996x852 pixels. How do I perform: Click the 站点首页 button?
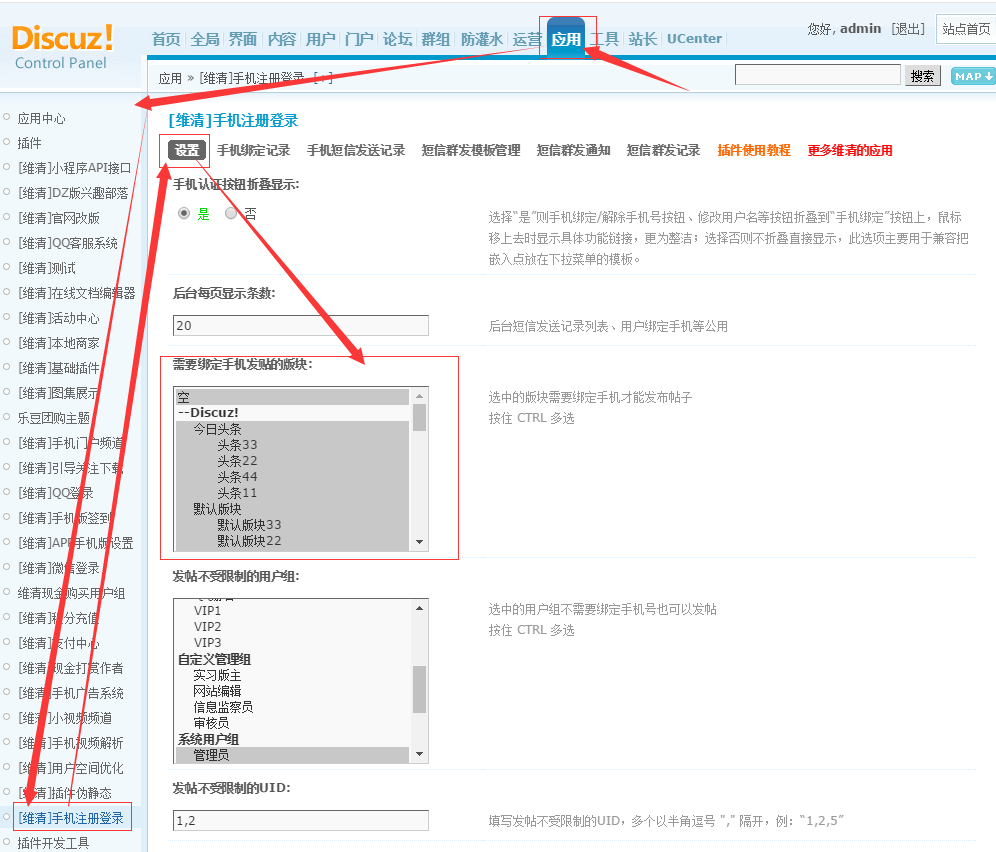[x=966, y=29]
